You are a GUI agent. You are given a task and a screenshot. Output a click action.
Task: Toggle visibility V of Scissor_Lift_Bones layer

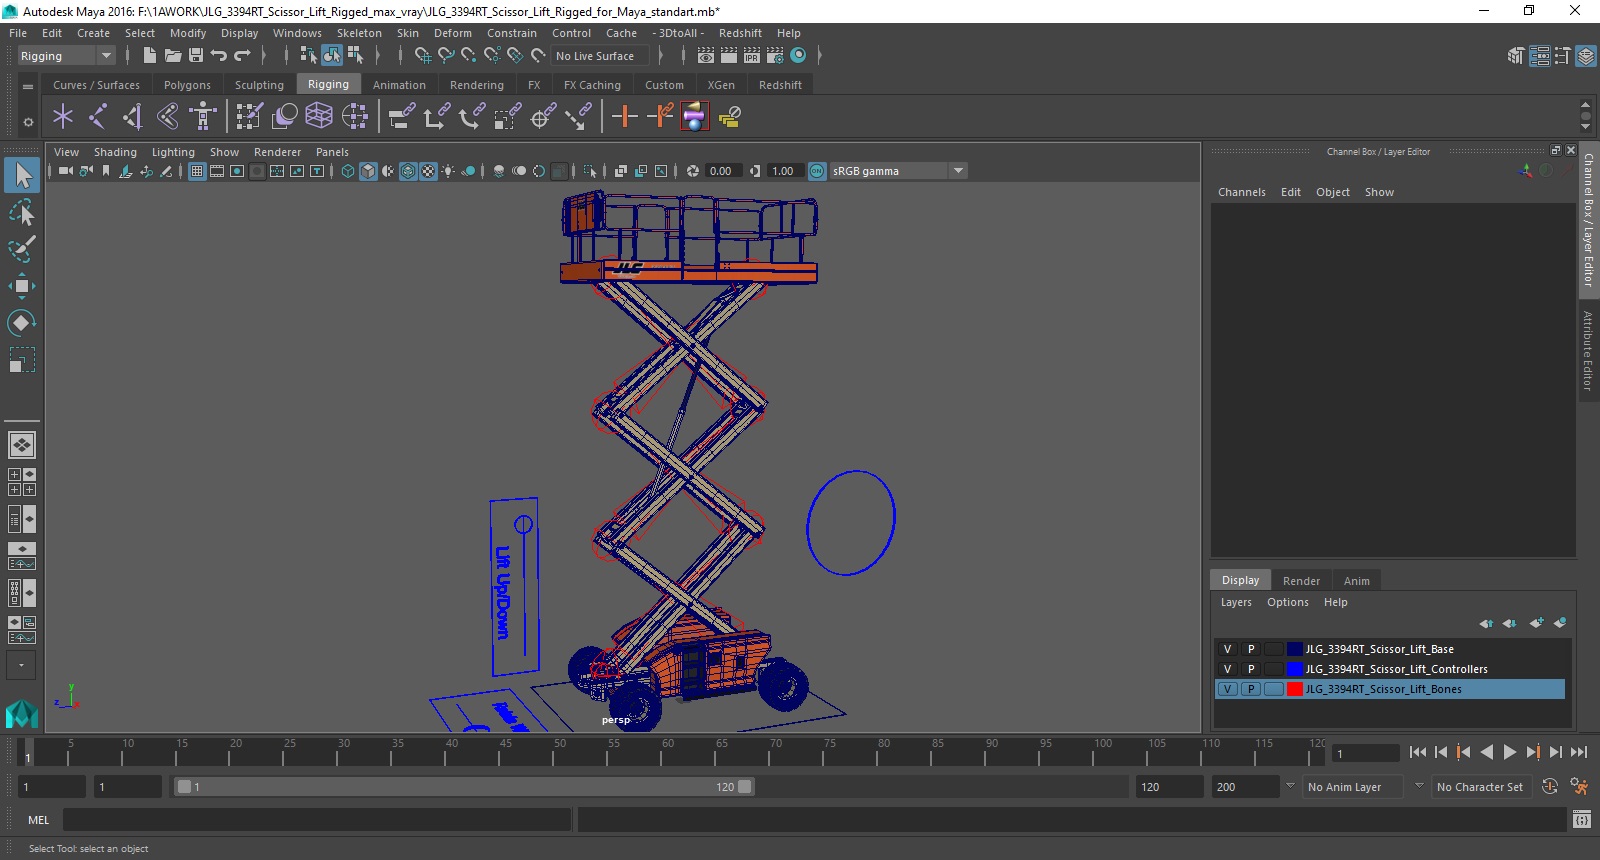(1227, 689)
